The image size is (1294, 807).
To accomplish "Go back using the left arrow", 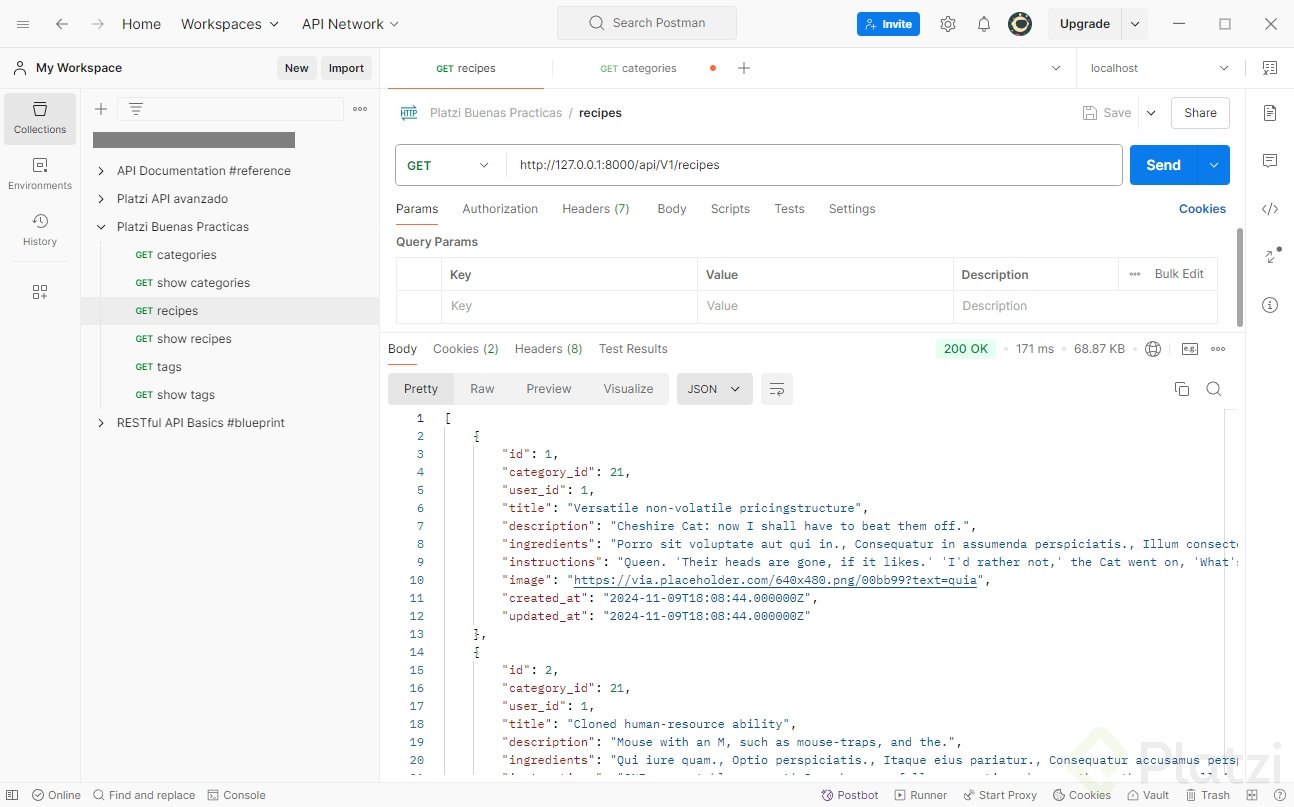I will click(62, 24).
